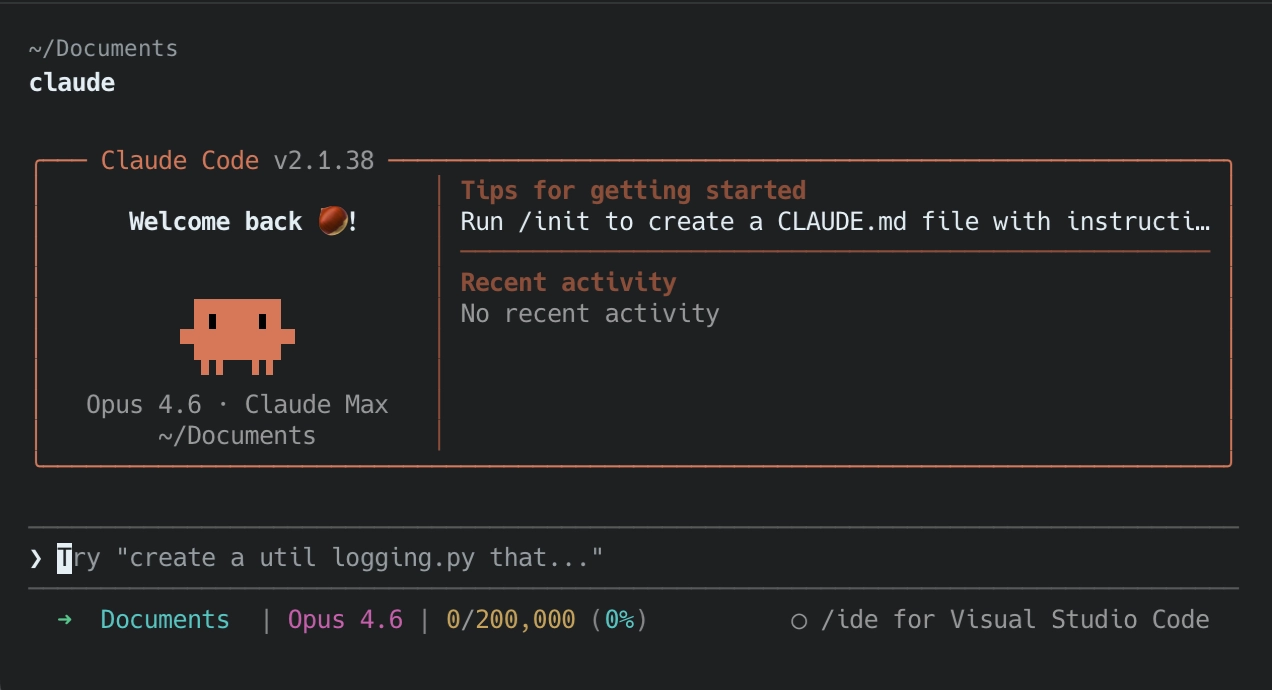
Task: Click the Documents folder name in status line
Action: click(165, 620)
